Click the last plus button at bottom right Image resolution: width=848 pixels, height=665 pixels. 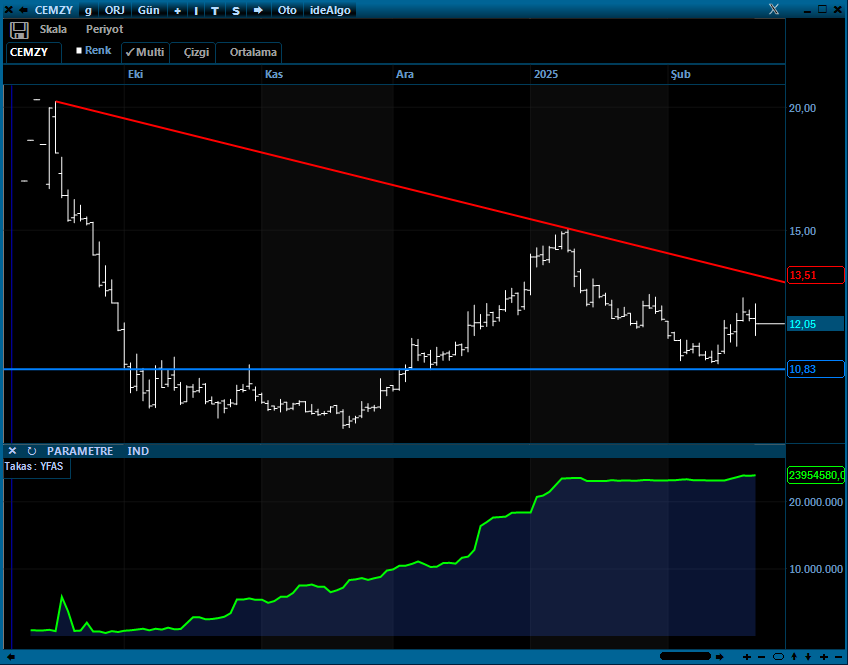(x=824, y=657)
